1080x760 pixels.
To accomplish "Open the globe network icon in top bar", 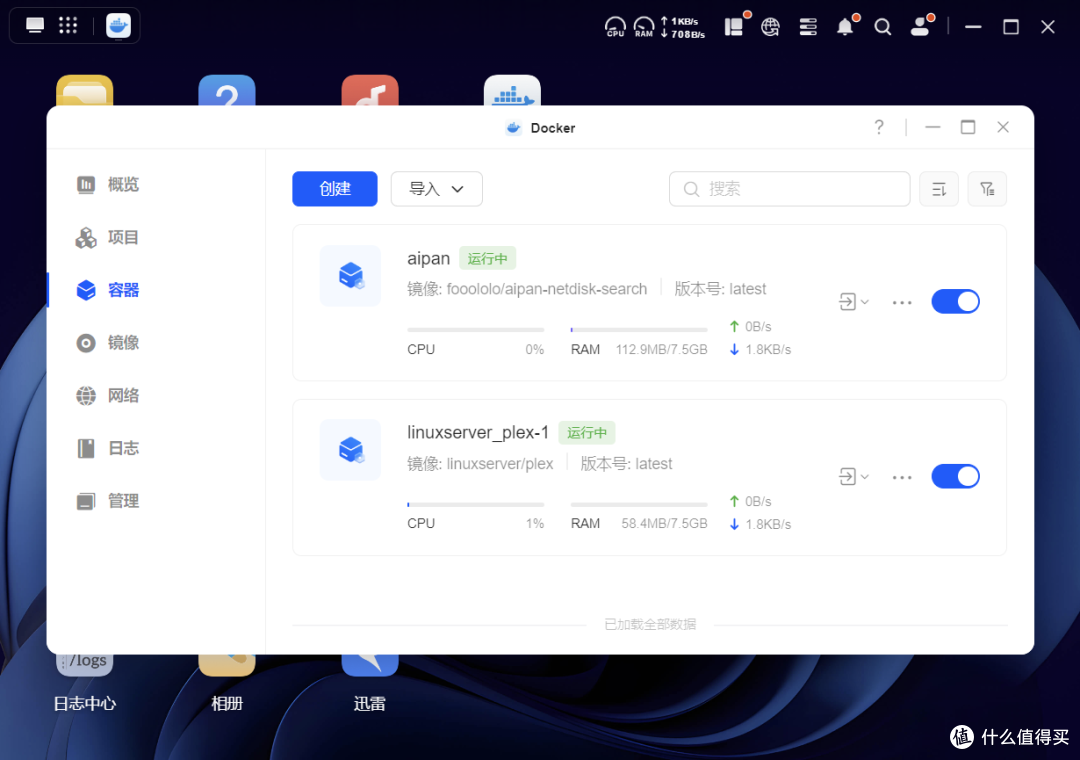I will (770, 27).
